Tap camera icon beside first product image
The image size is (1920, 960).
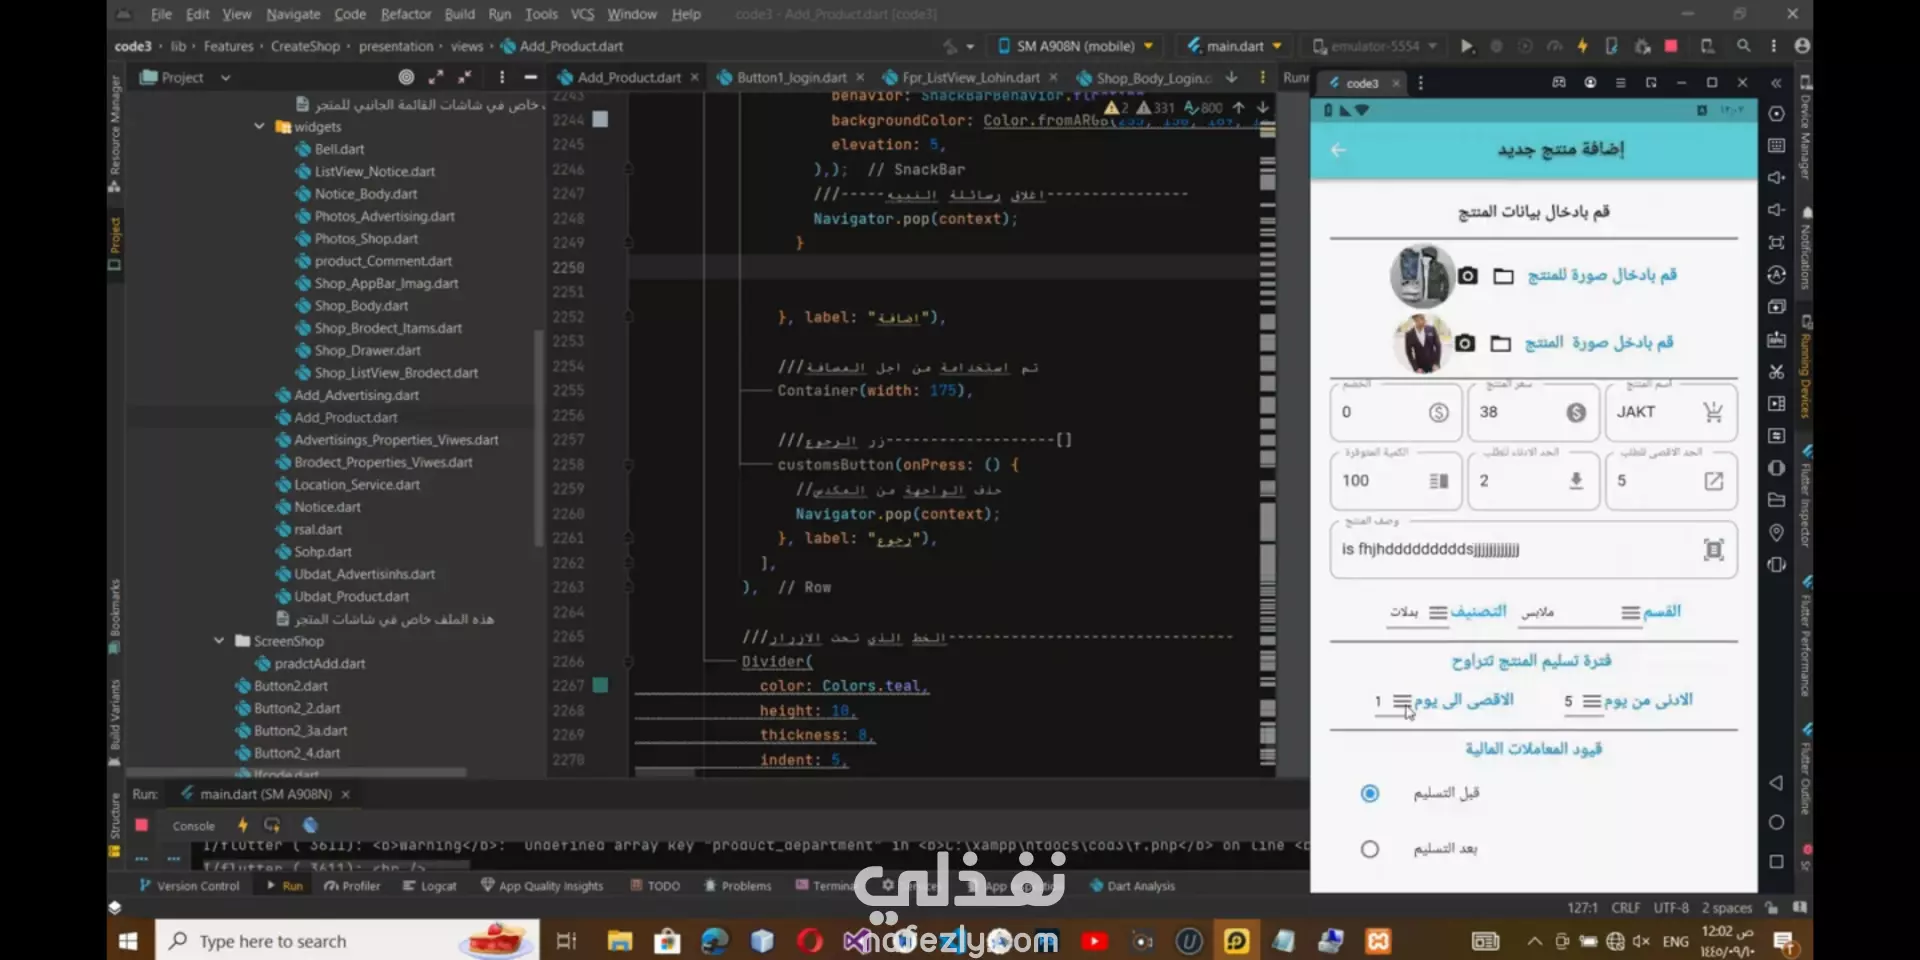pyautogui.click(x=1467, y=275)
